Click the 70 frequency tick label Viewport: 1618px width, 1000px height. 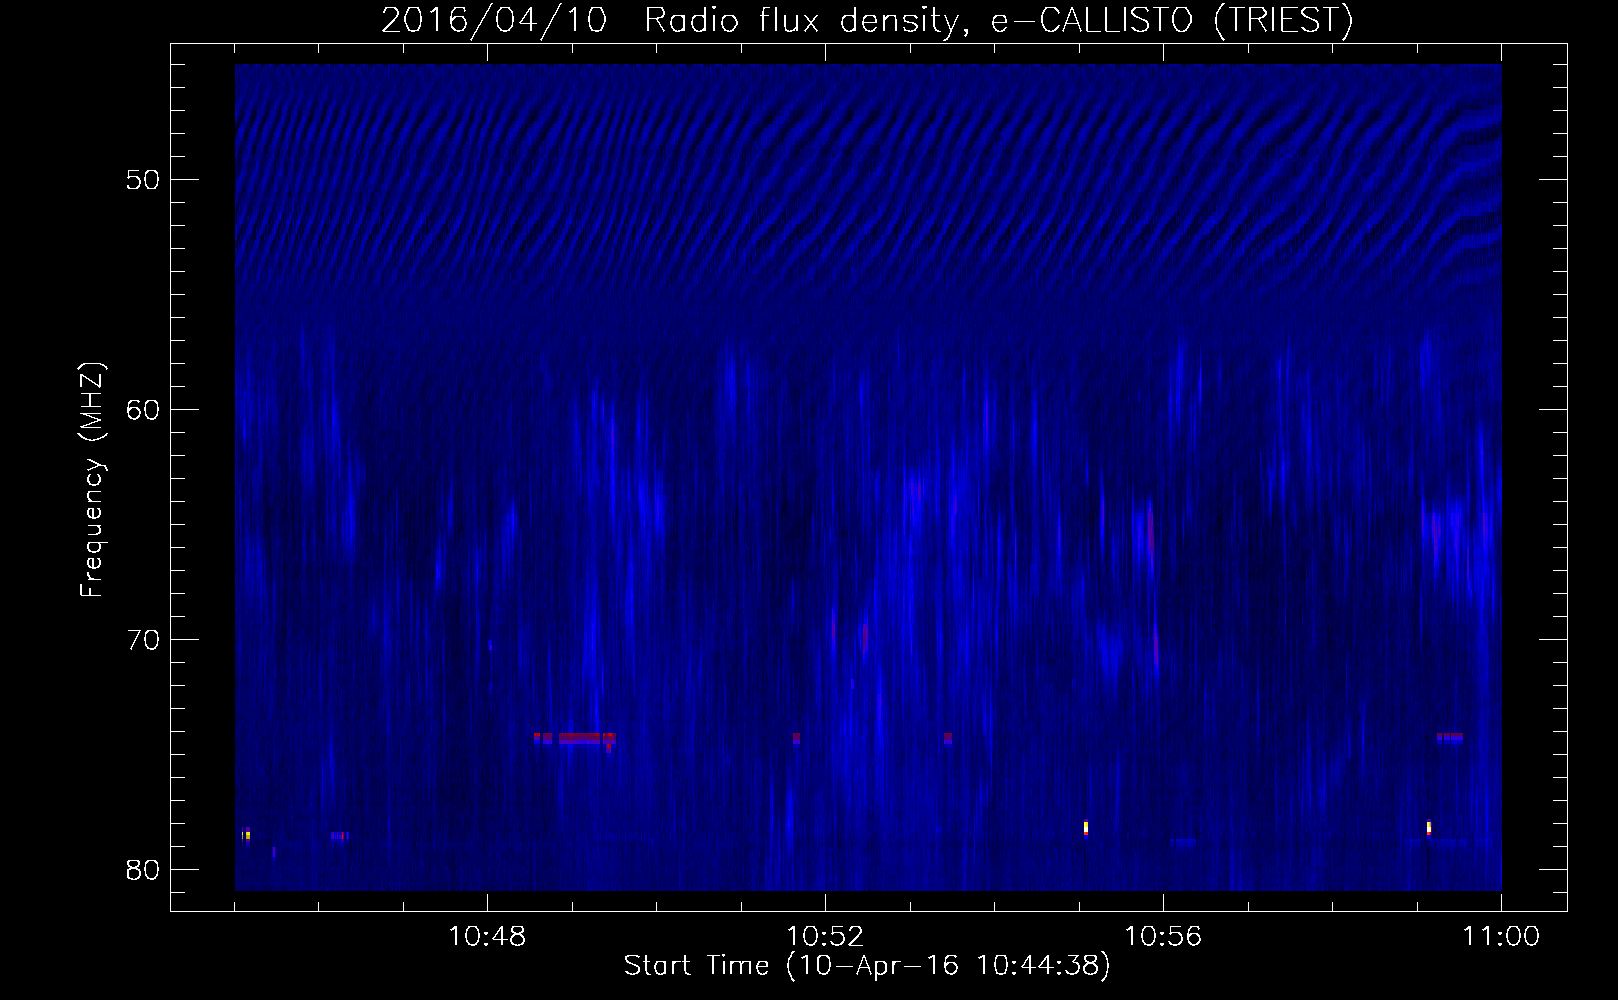[x=144, y=640]
